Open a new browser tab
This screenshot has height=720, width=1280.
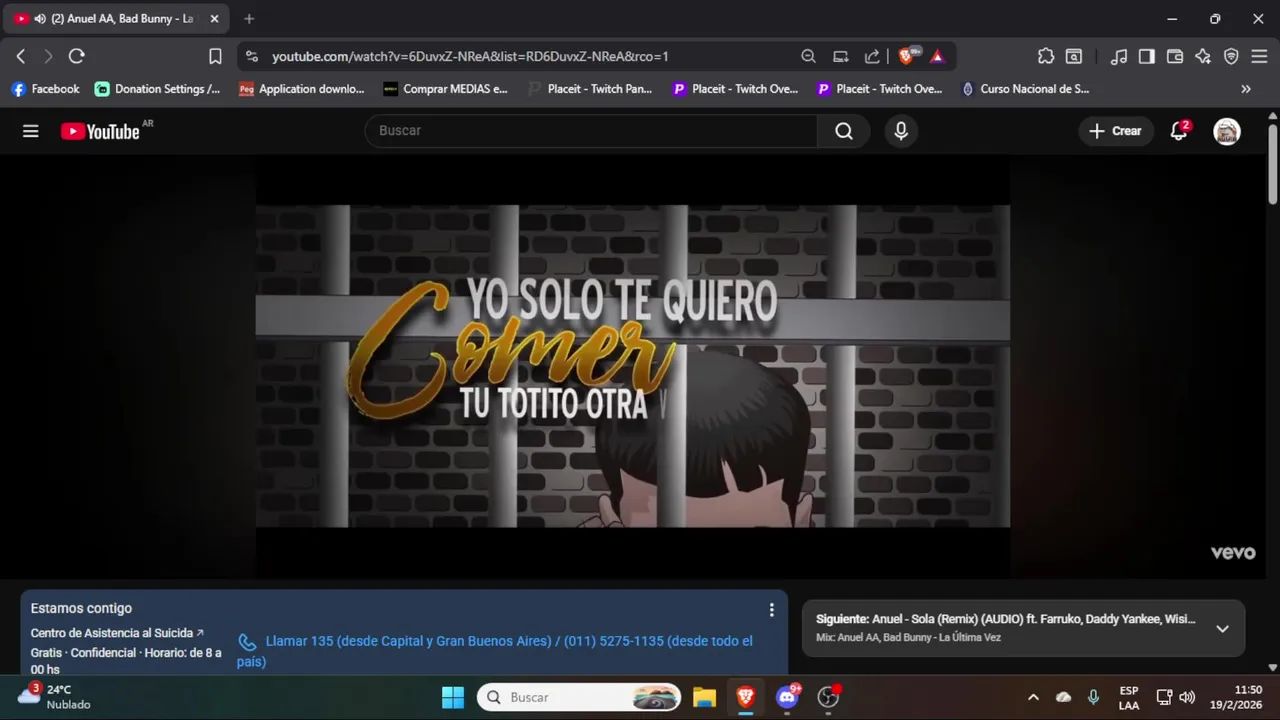click(249, 18)
